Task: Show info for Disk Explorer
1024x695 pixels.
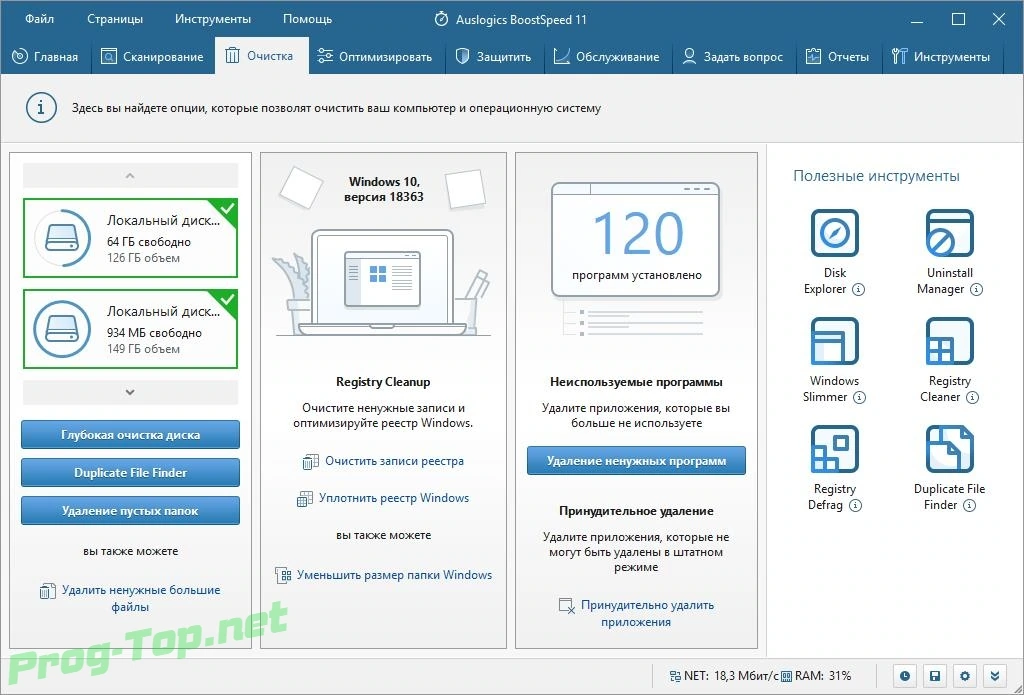Action: 859,289
